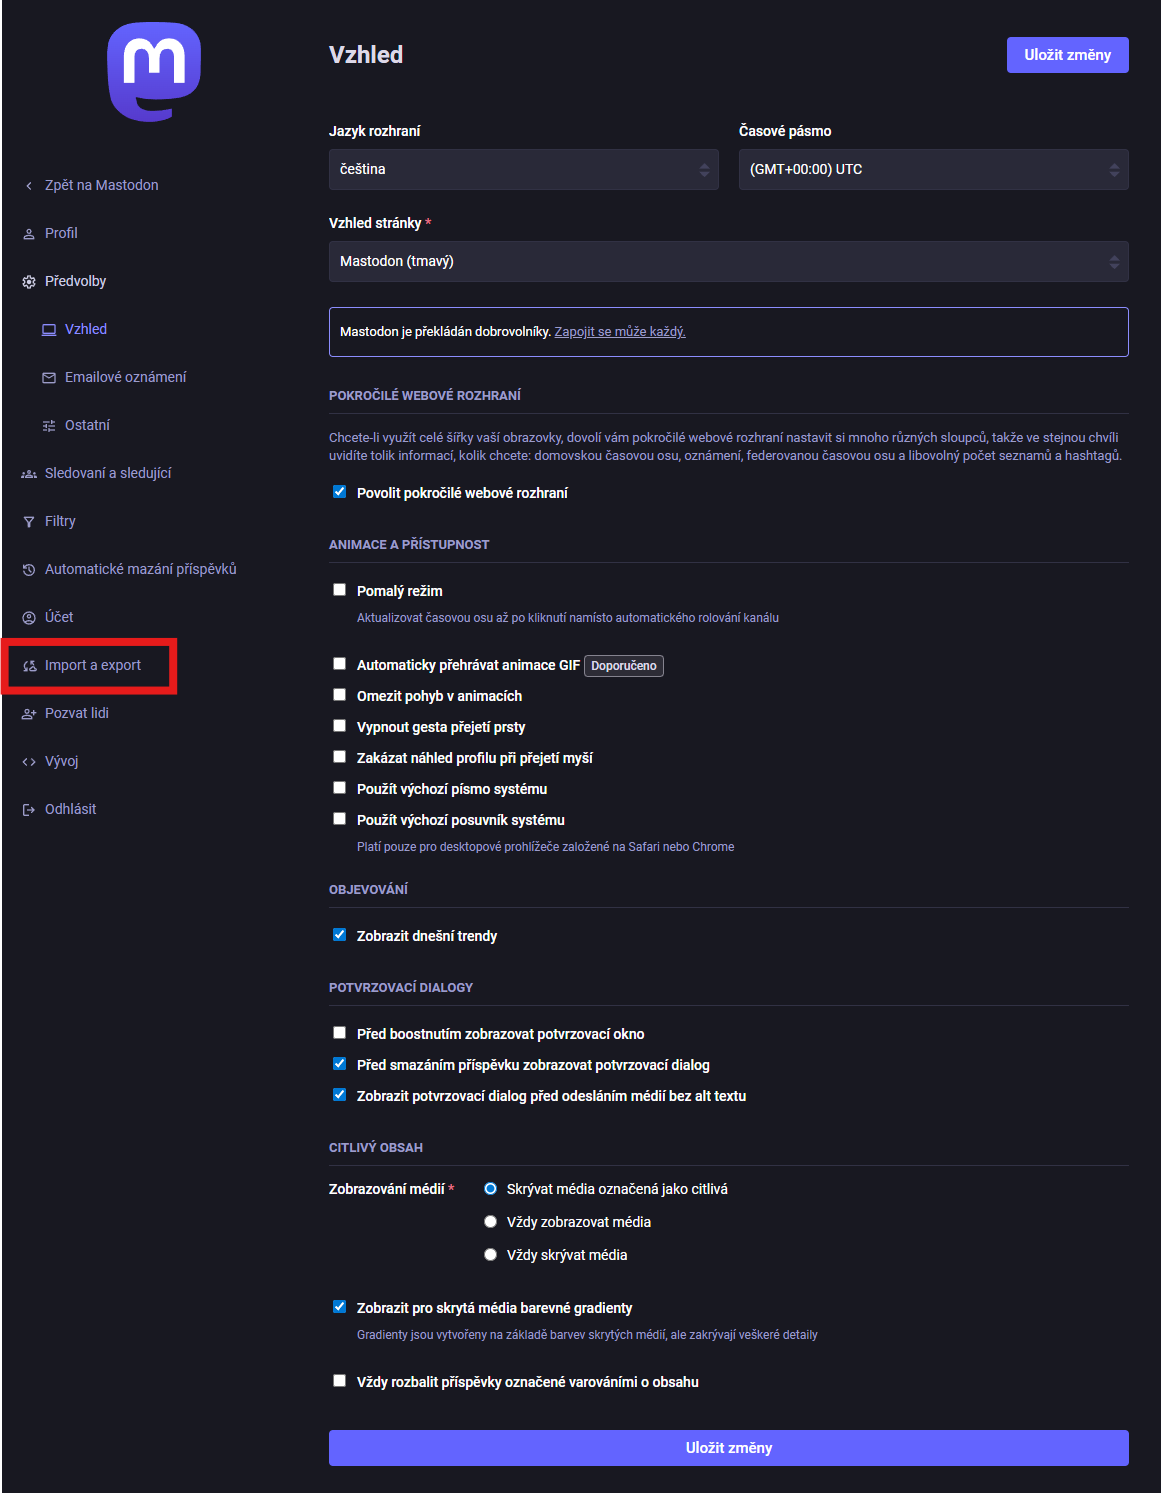This screenshot has height=1493, width=1161.
Task: Open the Časové pásmo dropdown
Action: [933, 170]
